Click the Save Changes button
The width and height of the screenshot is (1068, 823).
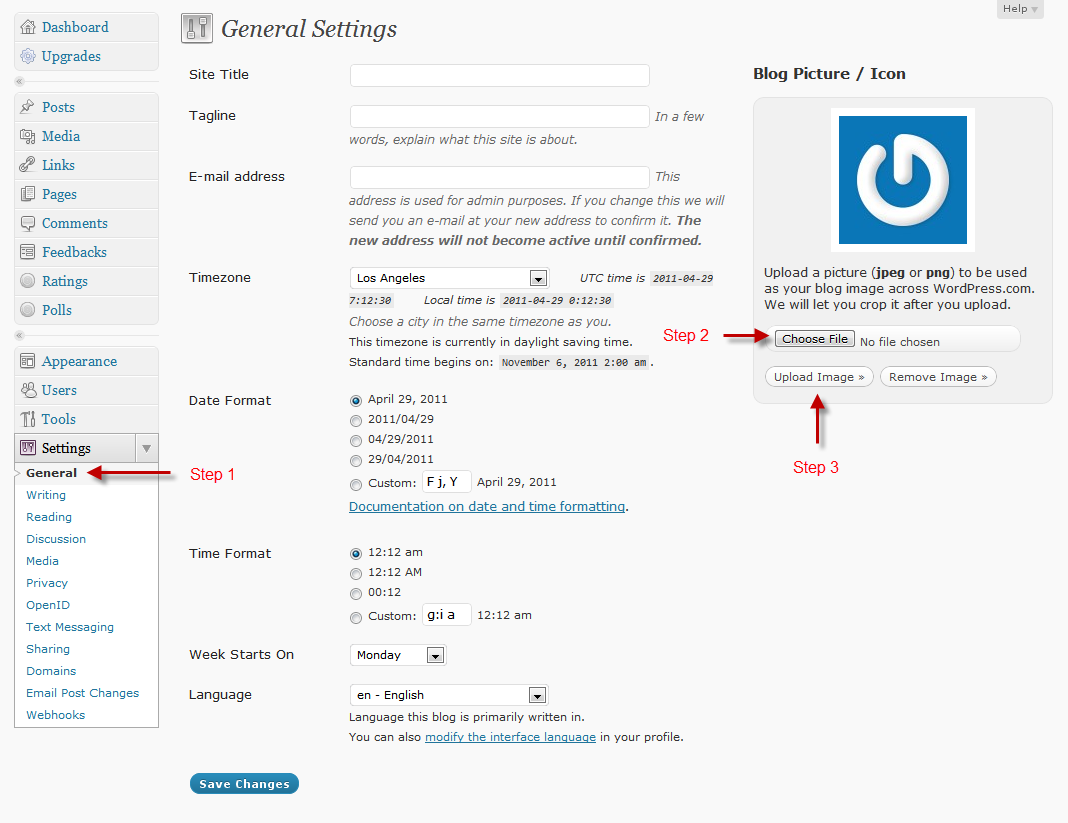point(243,783)
